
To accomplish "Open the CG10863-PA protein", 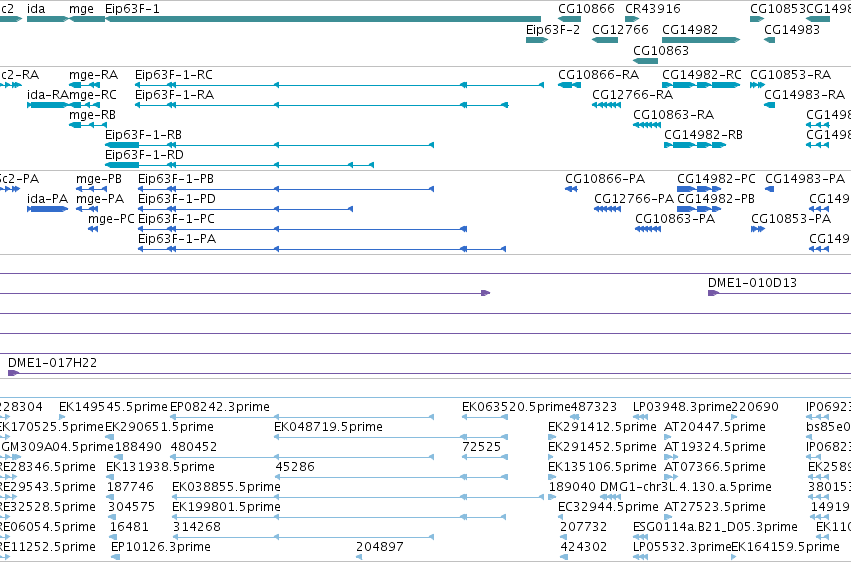I will 648,229.
